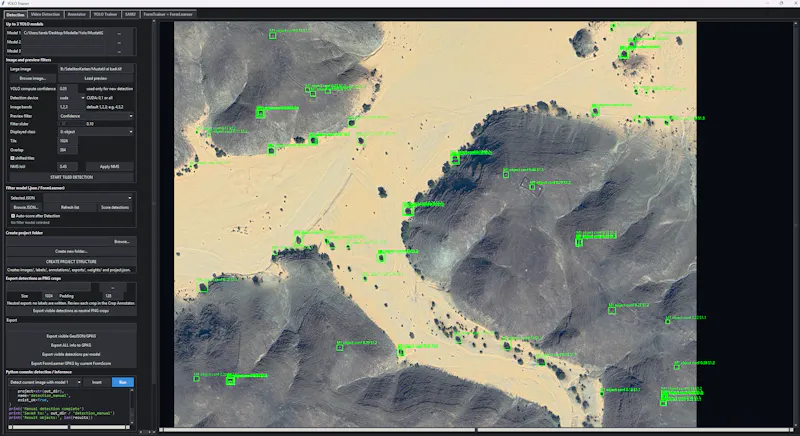Click START TILED DETECTION button

(71, 177)
